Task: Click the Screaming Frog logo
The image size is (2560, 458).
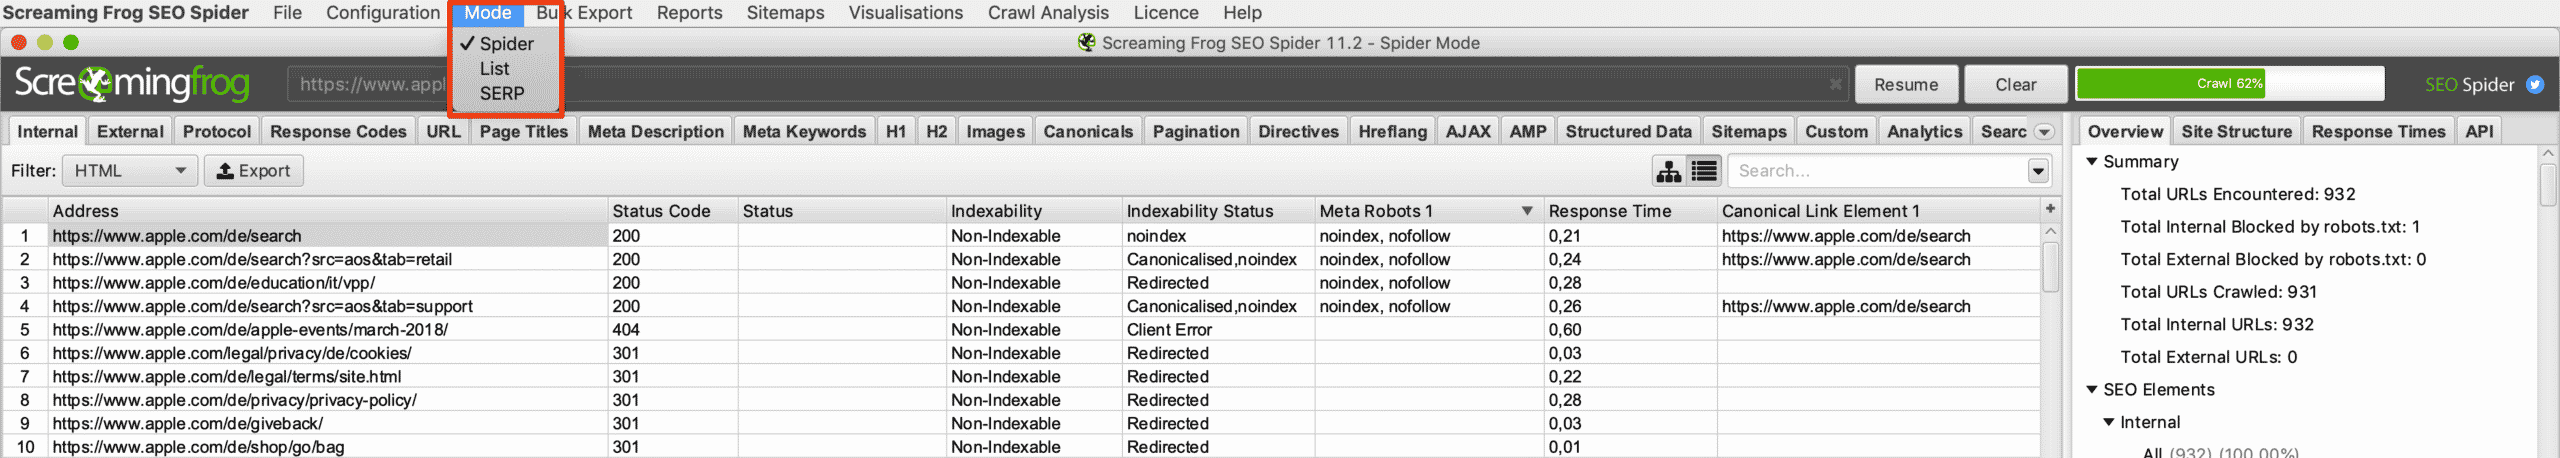Action: coord(132,84)
